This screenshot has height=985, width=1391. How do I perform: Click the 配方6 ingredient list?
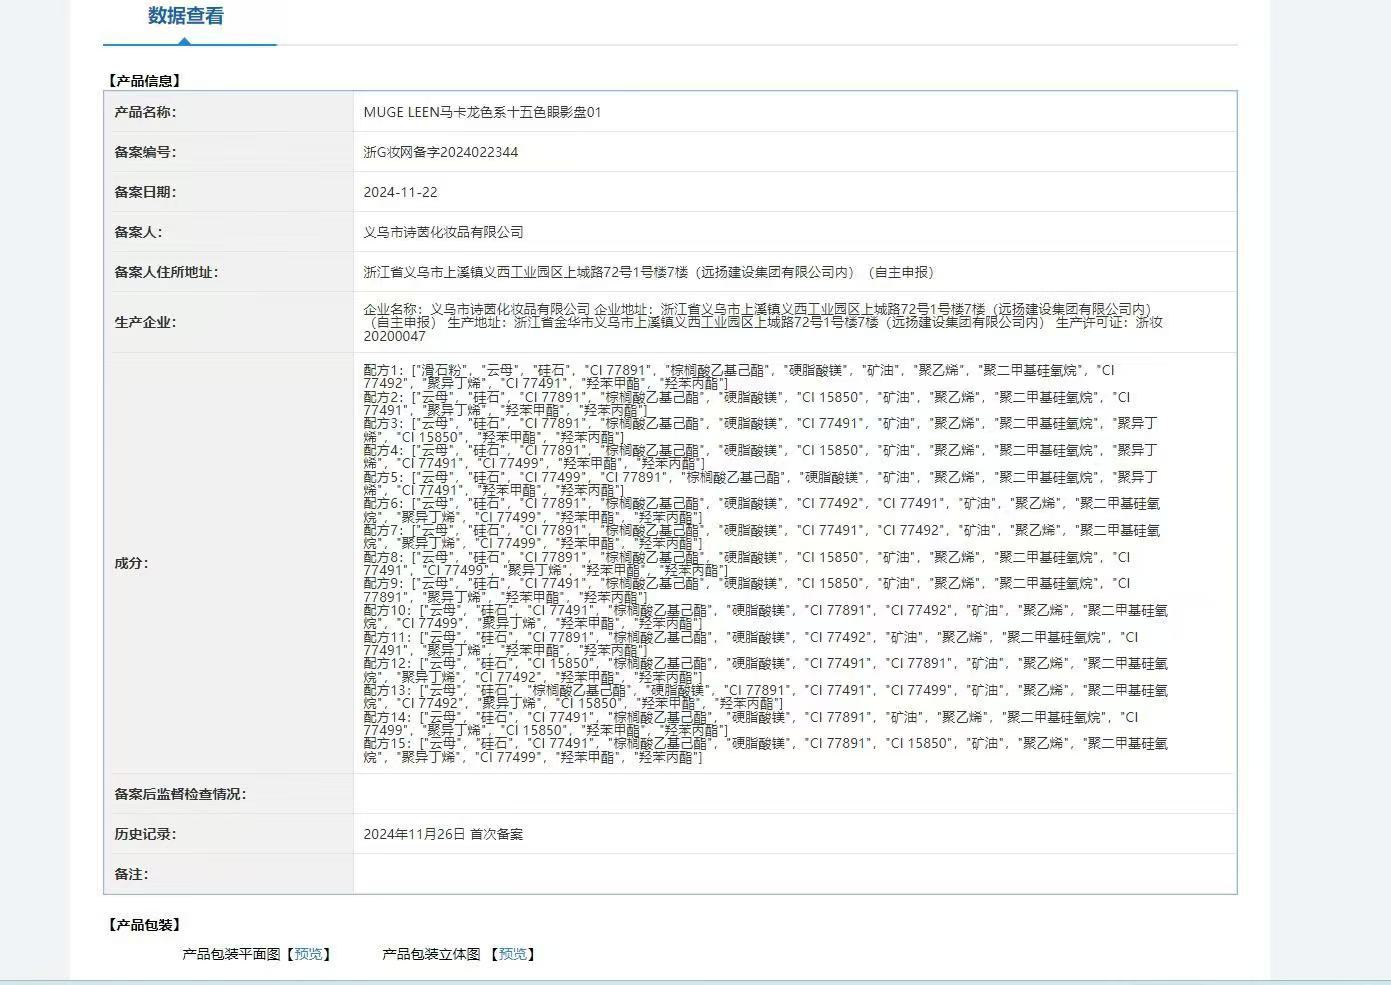coord(762,510)
